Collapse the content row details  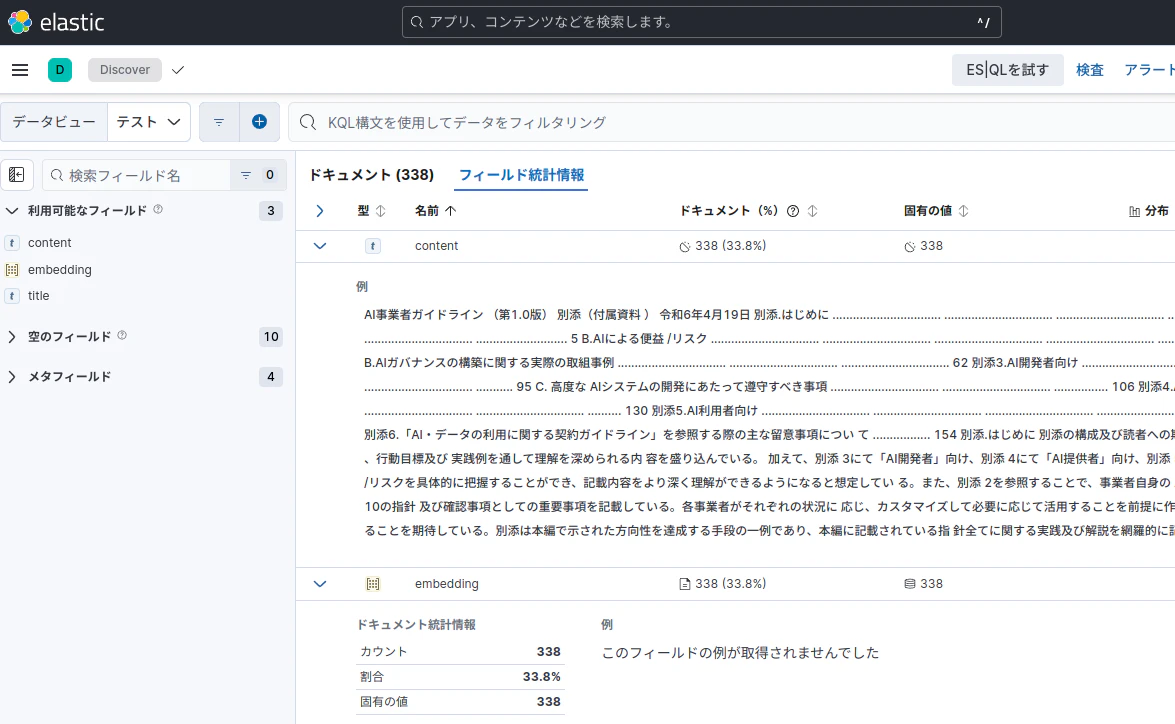(320, 246)
